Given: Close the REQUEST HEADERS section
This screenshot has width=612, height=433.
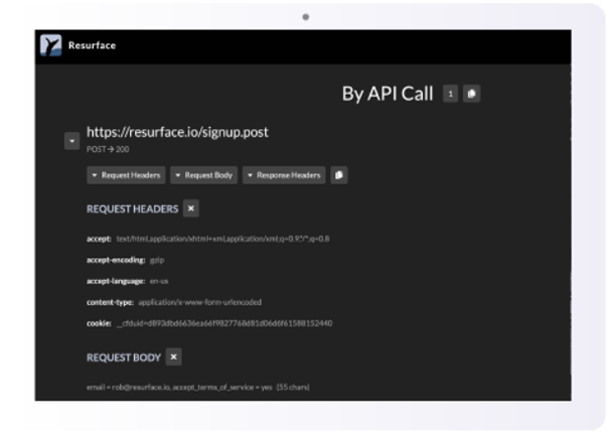Looking at the screenshot, I should pyautogui.click(x=191, y=208).
